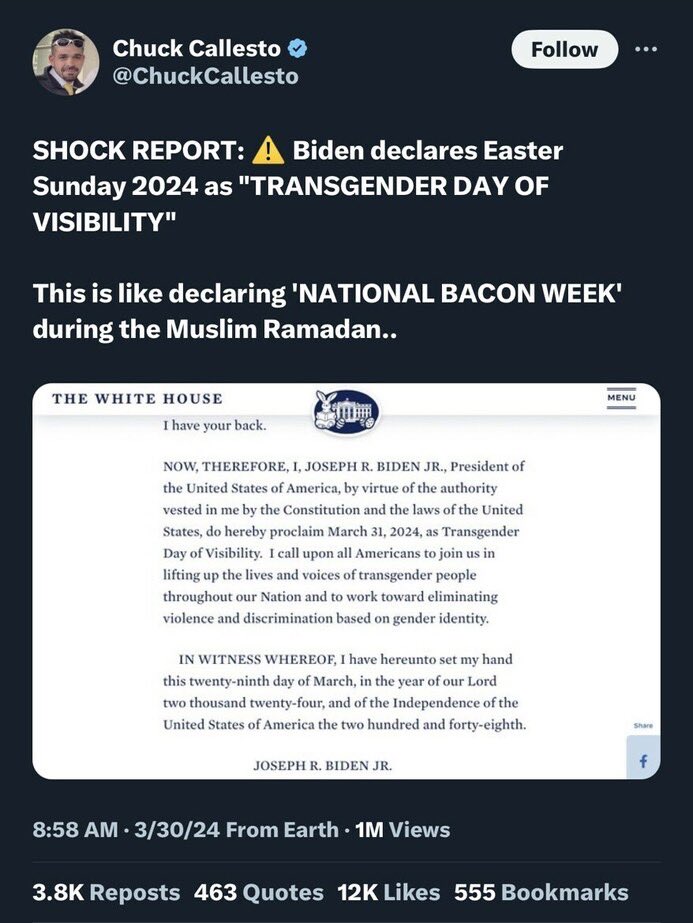Click the Share label above the Facebook icon
693x923 pixels.
point(642,725)
